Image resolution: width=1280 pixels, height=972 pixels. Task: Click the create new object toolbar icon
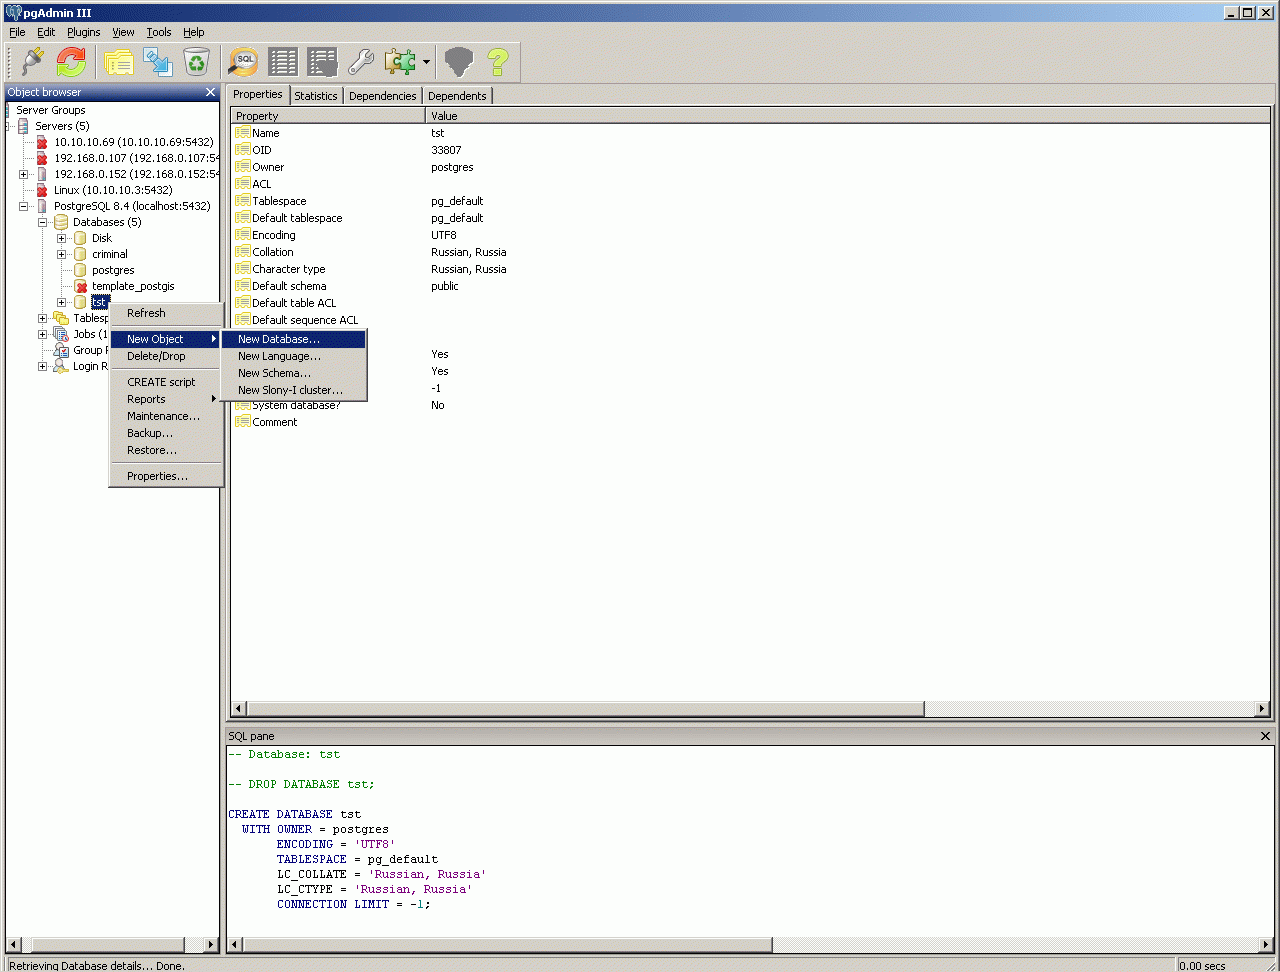pos(158,62)
